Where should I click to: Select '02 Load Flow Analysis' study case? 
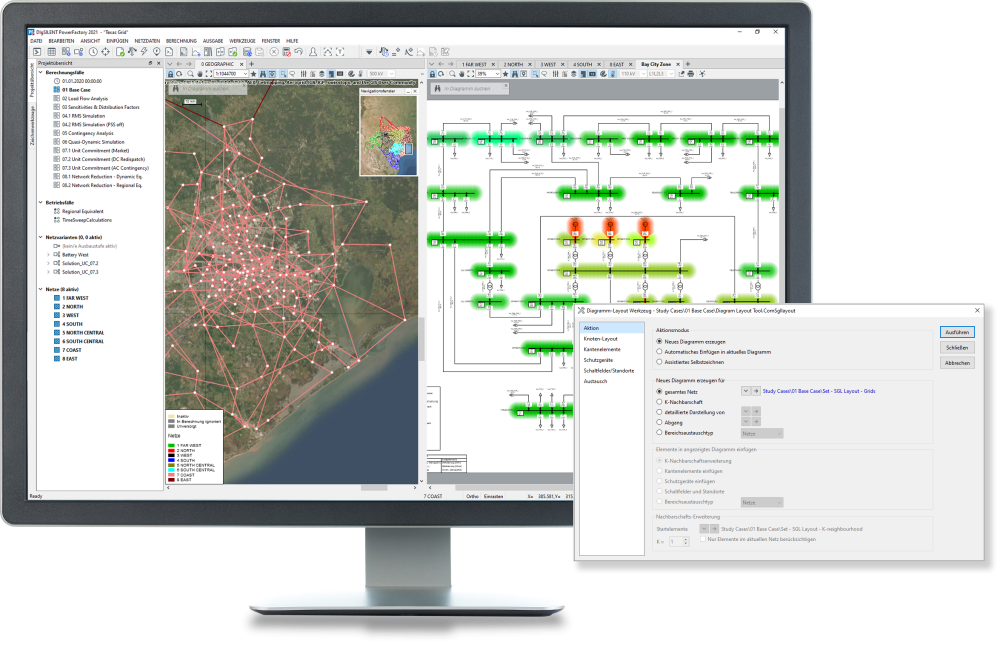(x=85, y=99)
